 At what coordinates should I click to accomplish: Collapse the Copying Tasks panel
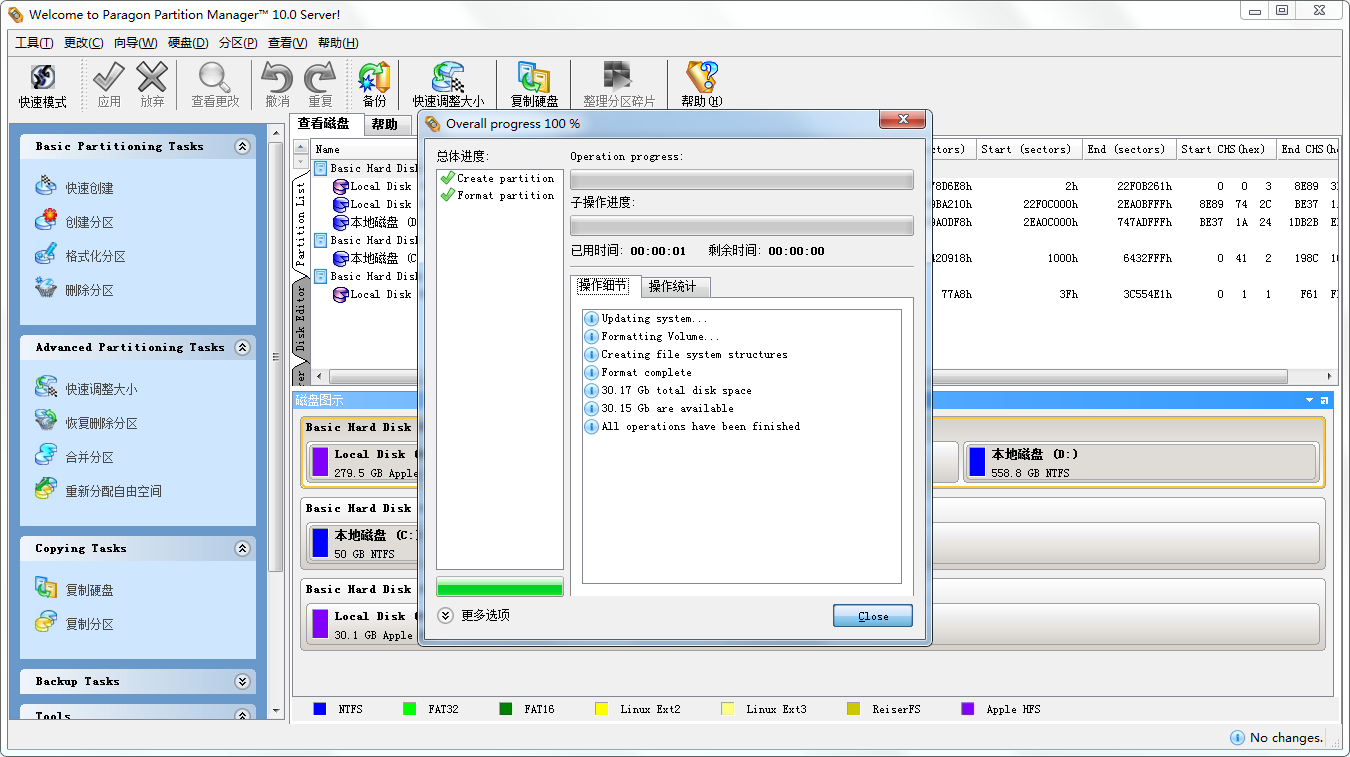click(242, 548)
